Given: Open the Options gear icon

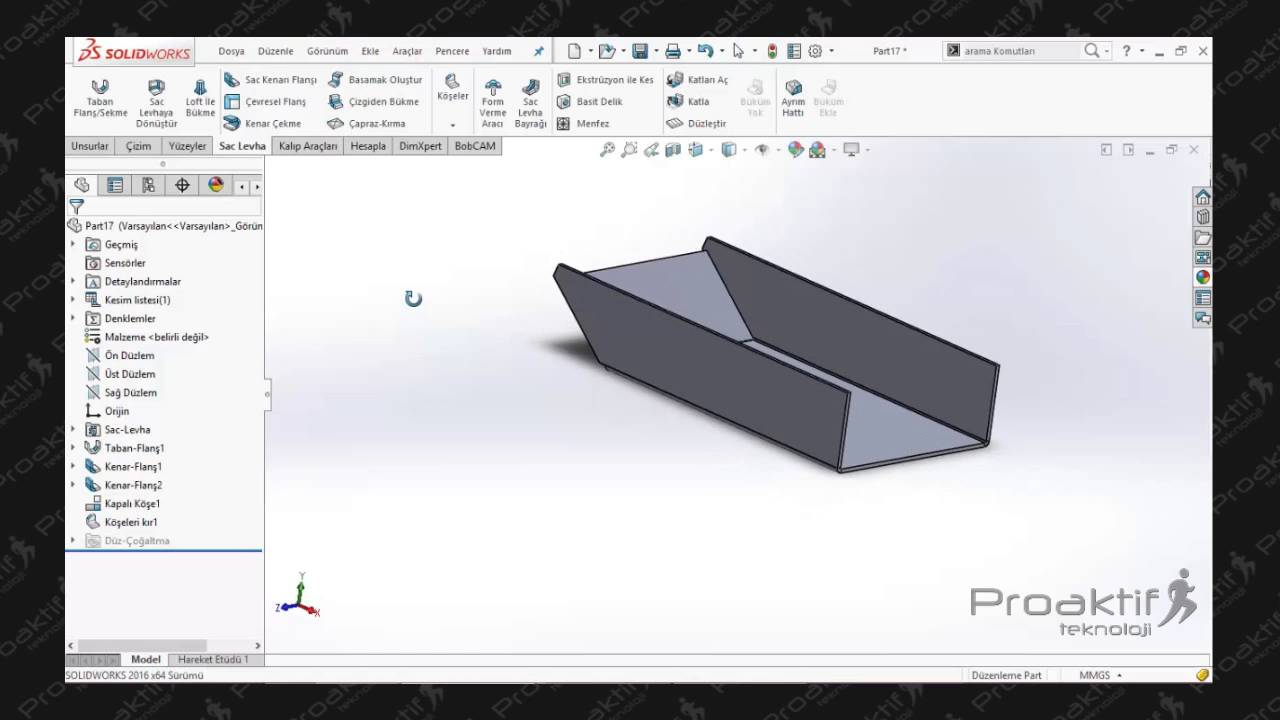Looking at the screenshot, I should pyautogui.click(x=815, y=51).
